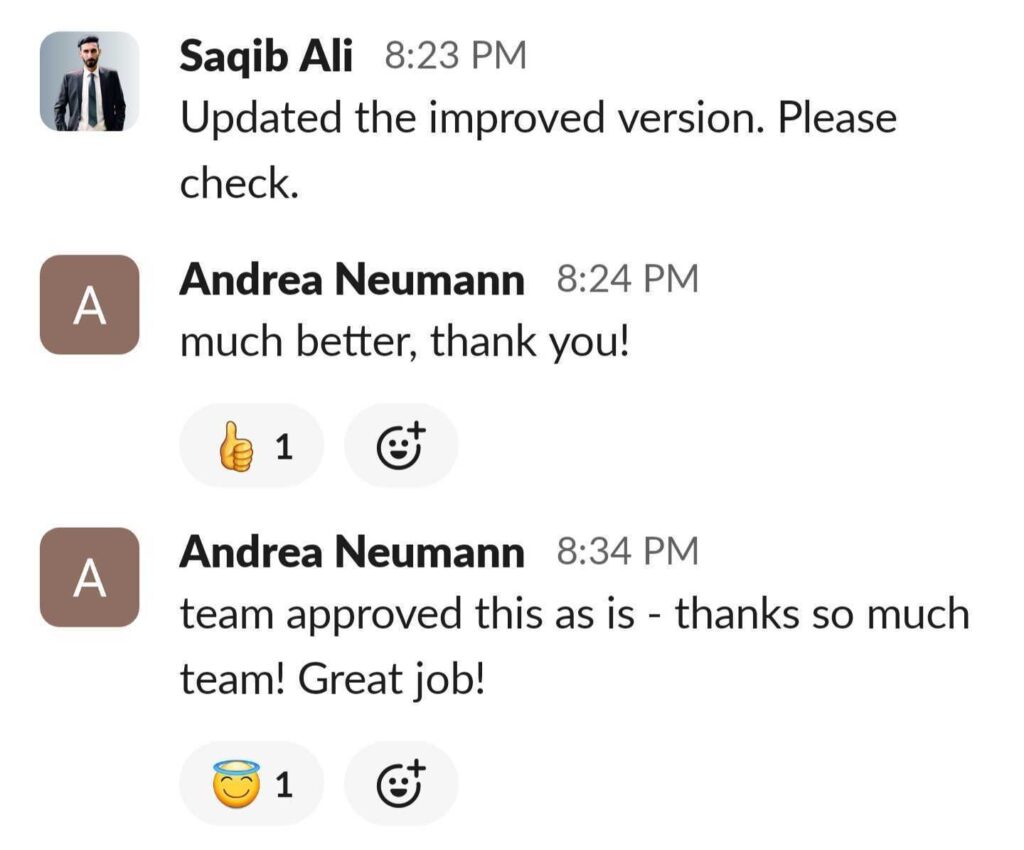Add reaction to "much better, thank you!" message

click(x=401, y=446)
